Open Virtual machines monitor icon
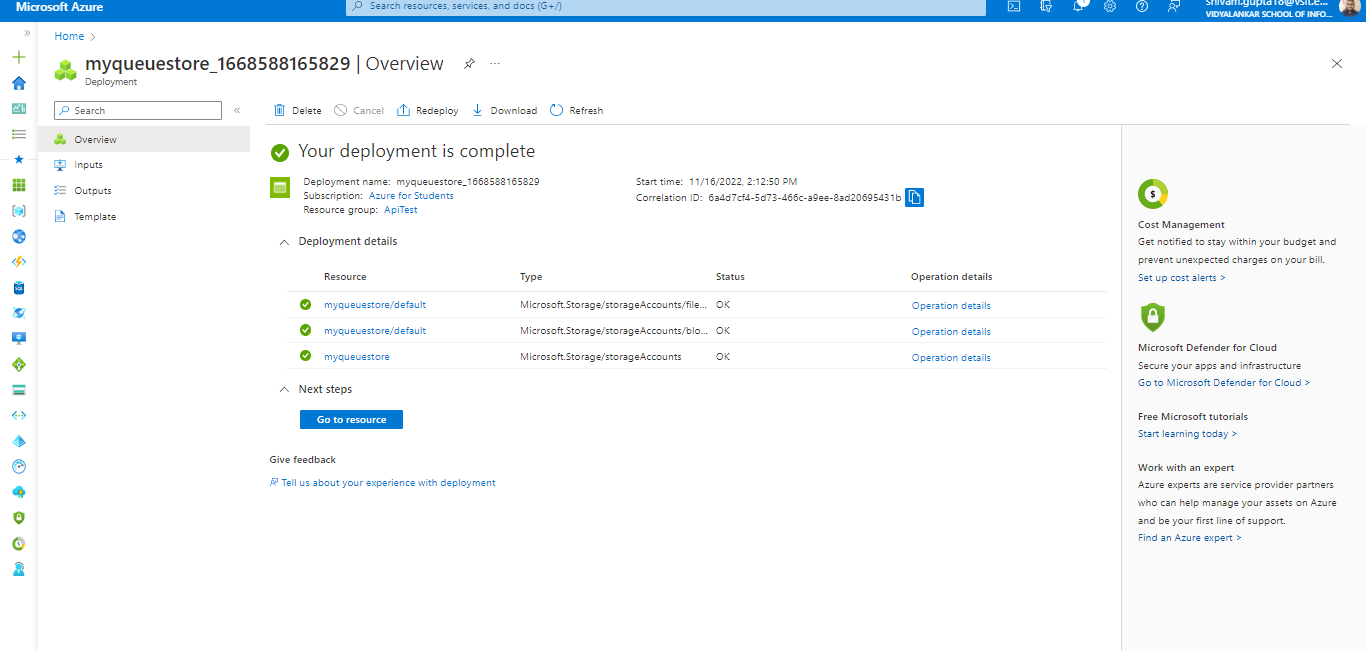Image resolution: width=1366 pixels, height=651 pixels. pos(18,339)
